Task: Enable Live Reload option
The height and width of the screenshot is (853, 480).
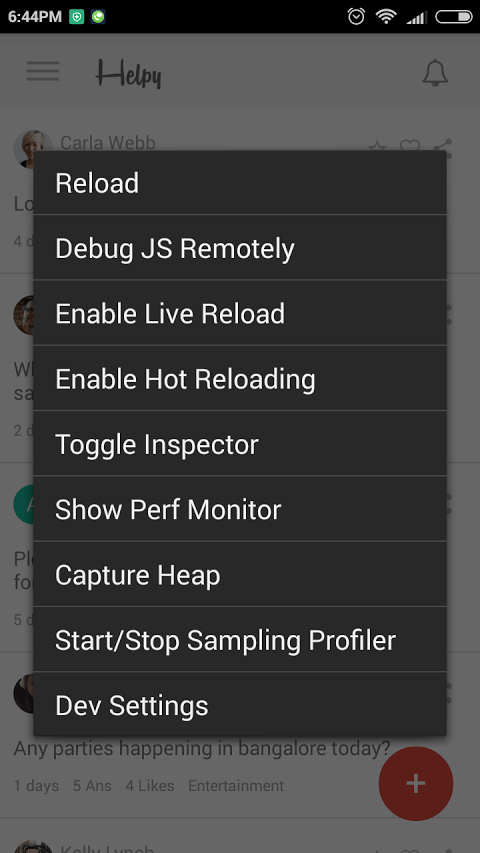Action: tap(240, 313)
